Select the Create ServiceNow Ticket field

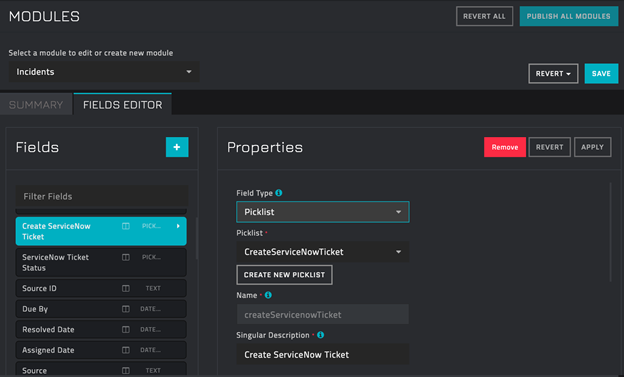tap(101, 231)
